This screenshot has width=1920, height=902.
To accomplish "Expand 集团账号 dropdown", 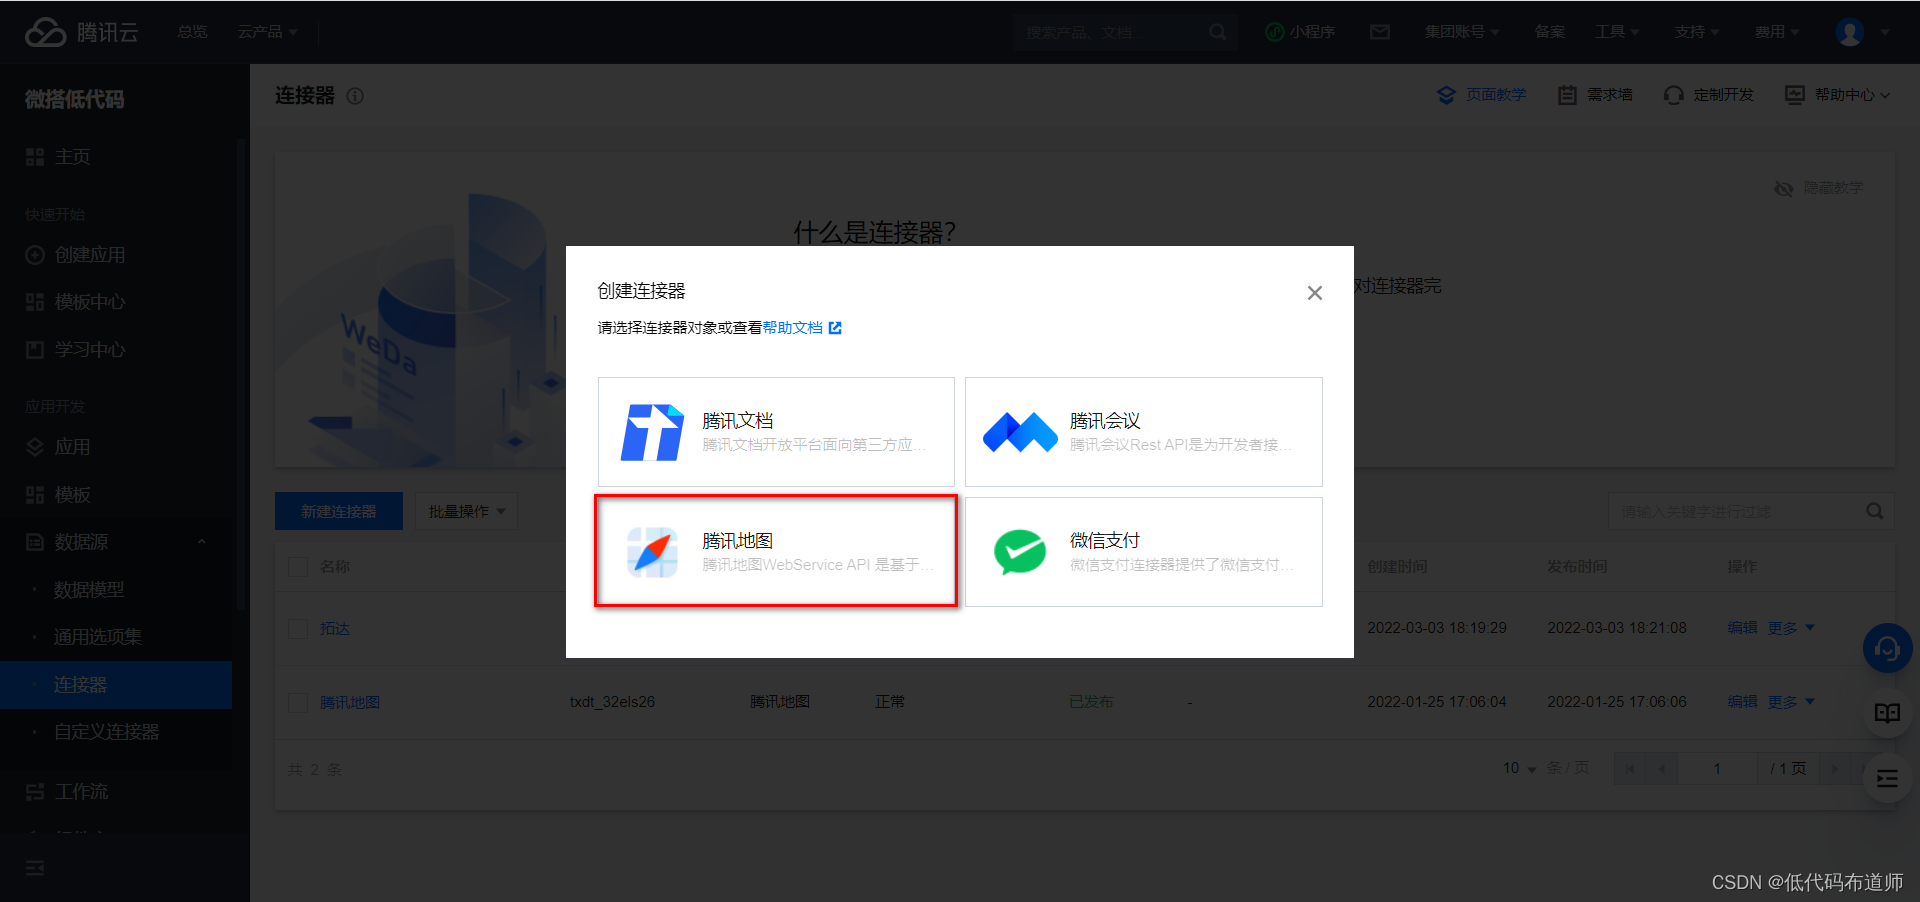I will point(1462,32).
